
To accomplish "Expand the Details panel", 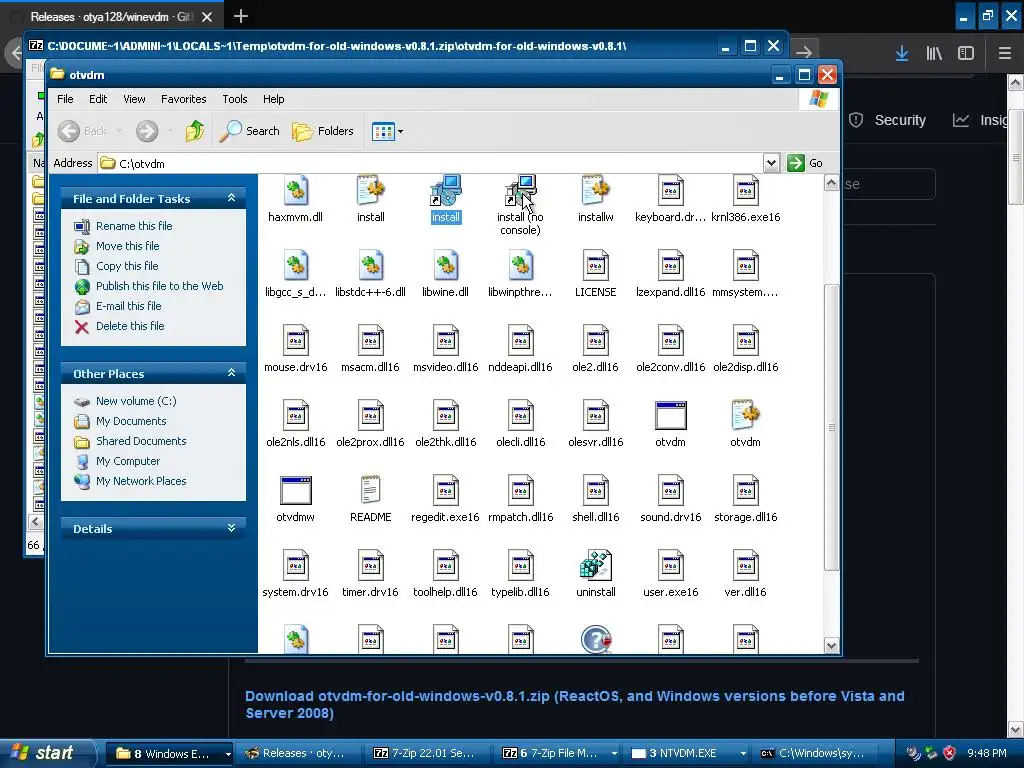I will (x=231, y=528).
